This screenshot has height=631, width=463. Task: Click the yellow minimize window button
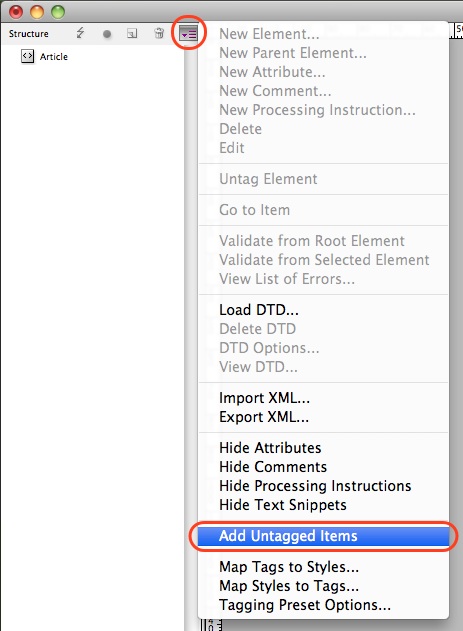coord(37,12)
